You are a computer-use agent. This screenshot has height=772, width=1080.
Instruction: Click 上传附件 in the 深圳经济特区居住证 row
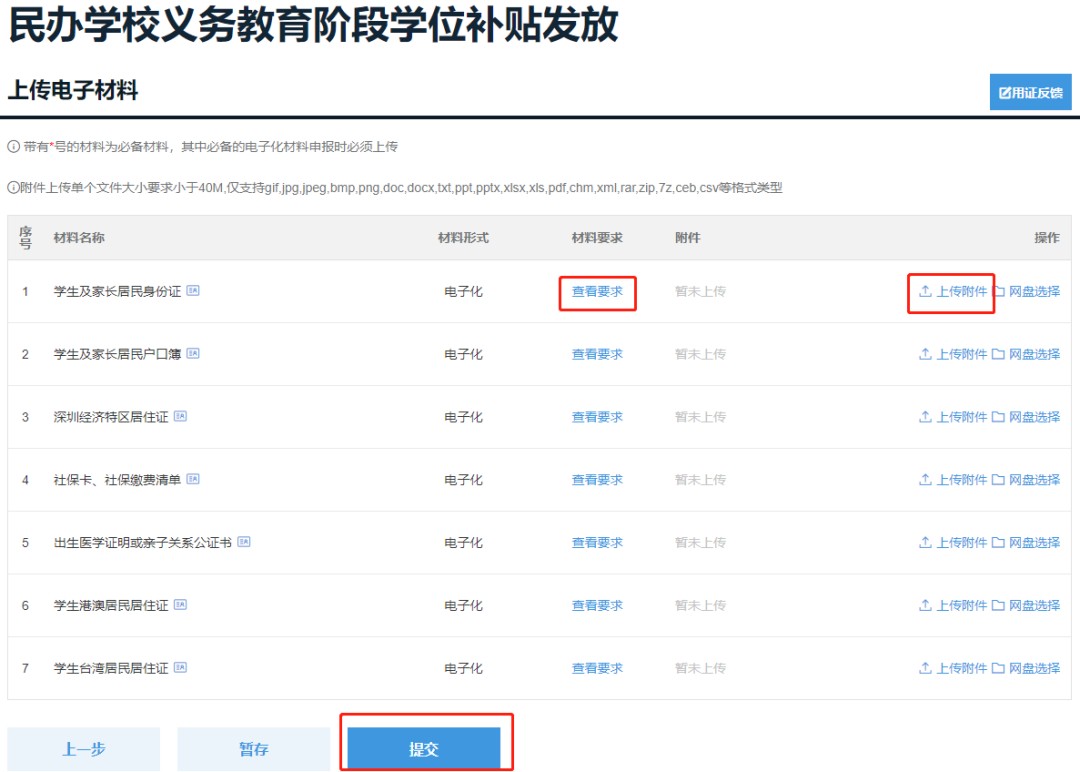[953, 417]
